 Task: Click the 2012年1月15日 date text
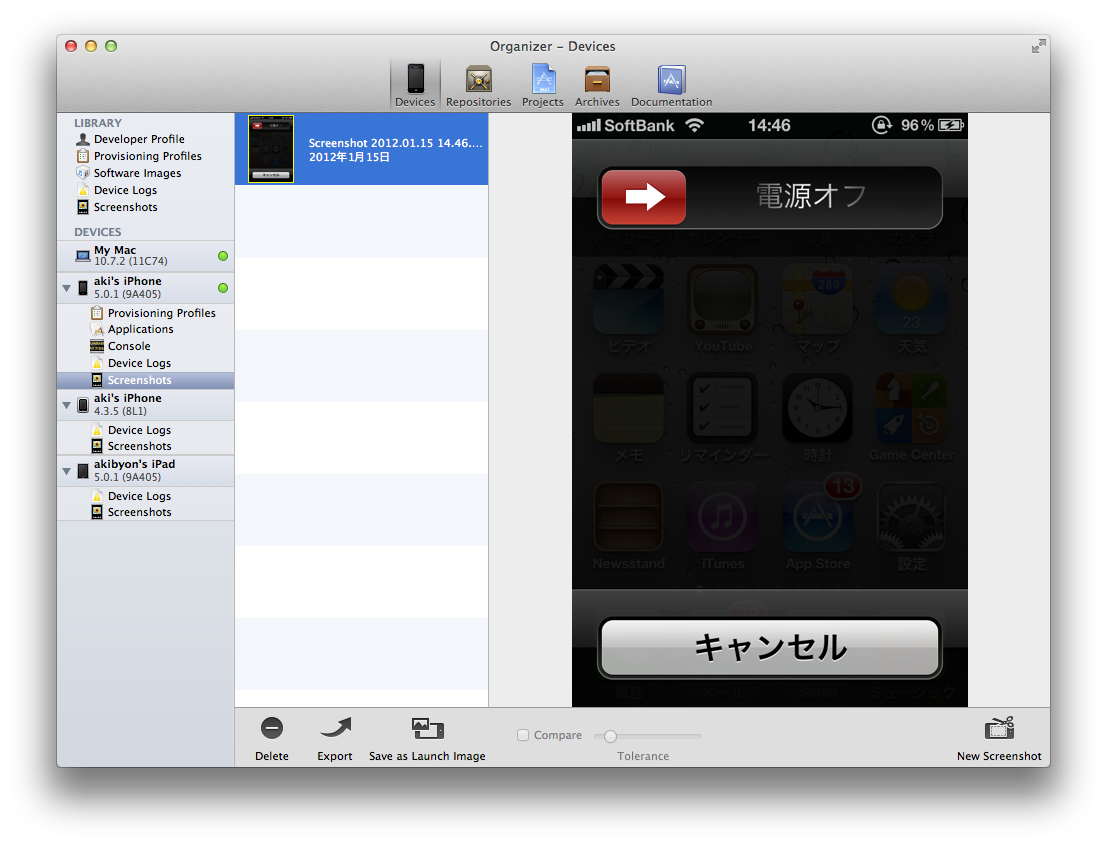[x=349, y=157]
